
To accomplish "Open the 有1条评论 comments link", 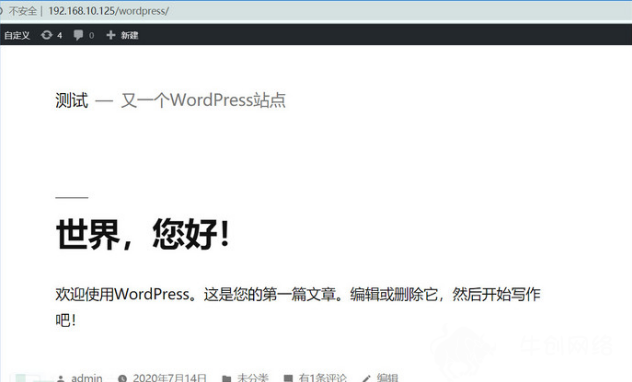I will pos(322,378).
